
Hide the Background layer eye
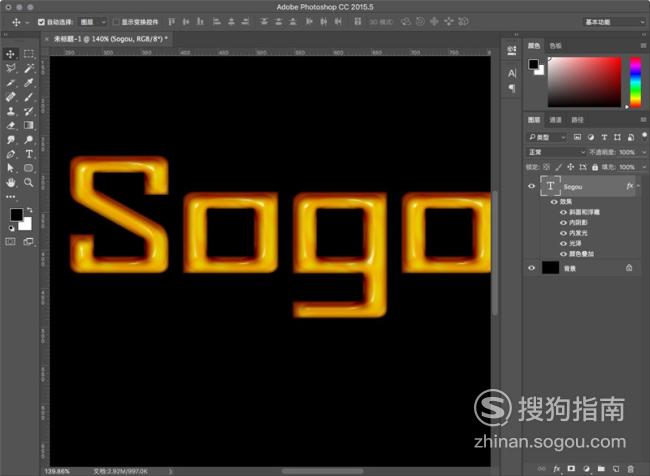click(x=531, y=268)
